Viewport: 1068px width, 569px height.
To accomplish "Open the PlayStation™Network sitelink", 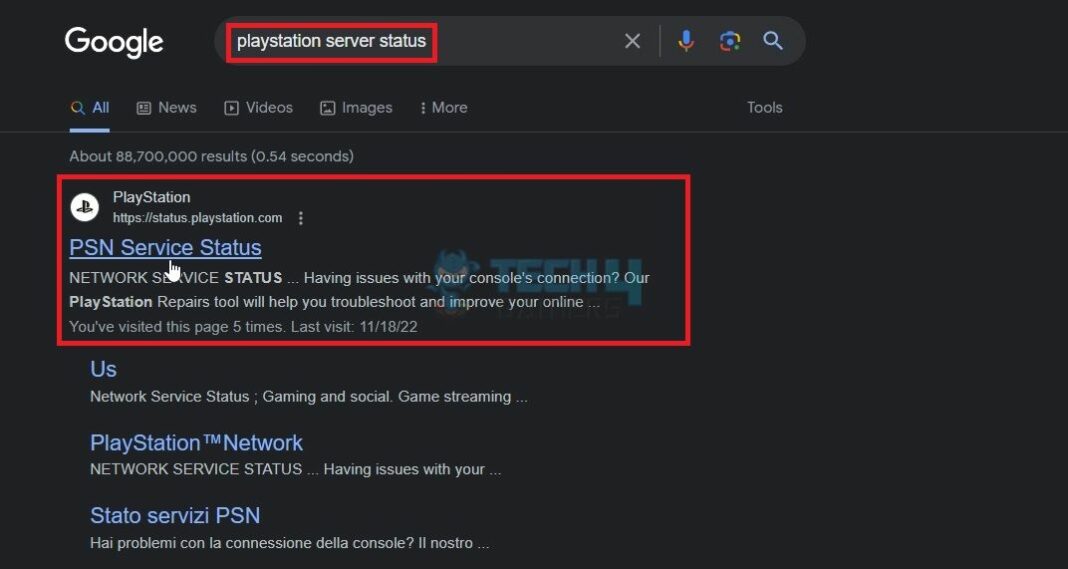I will (x=196, y=442).
